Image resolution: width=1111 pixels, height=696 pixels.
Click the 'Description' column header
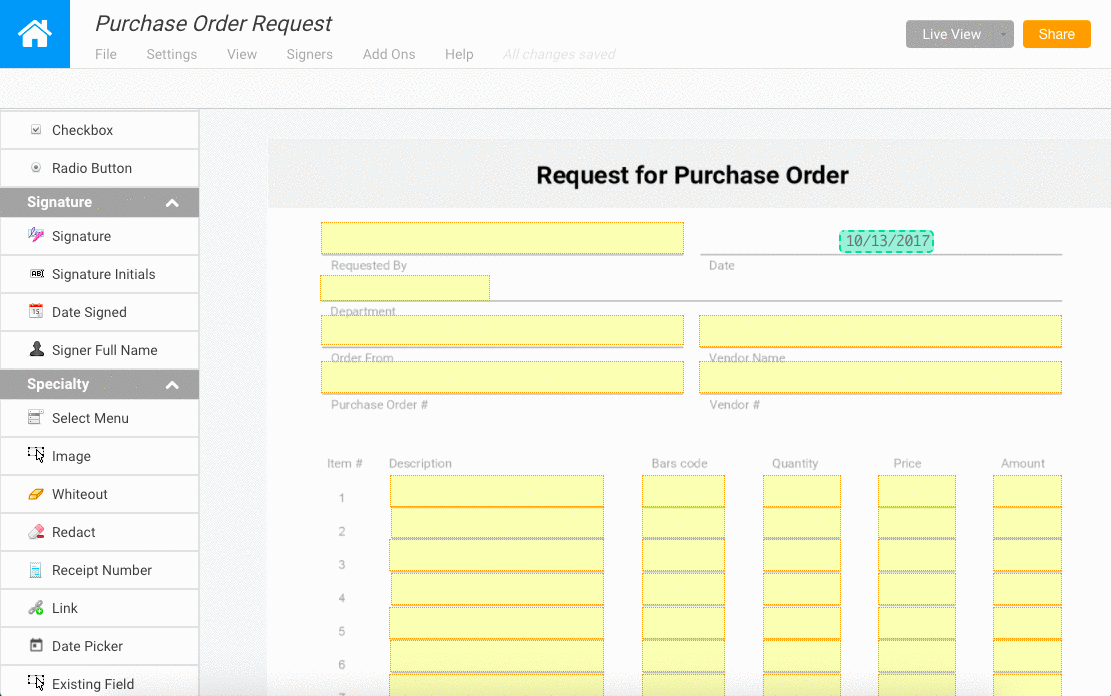tap(420, 464)
